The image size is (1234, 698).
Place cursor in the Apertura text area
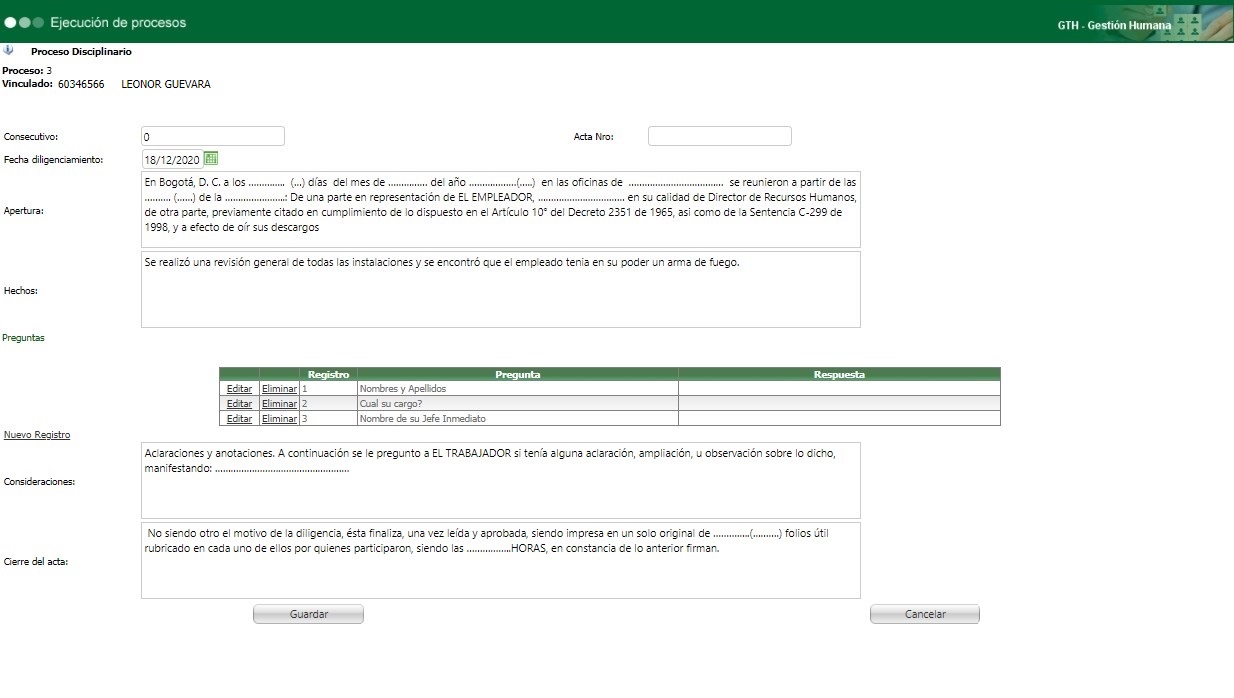[500, 210]
